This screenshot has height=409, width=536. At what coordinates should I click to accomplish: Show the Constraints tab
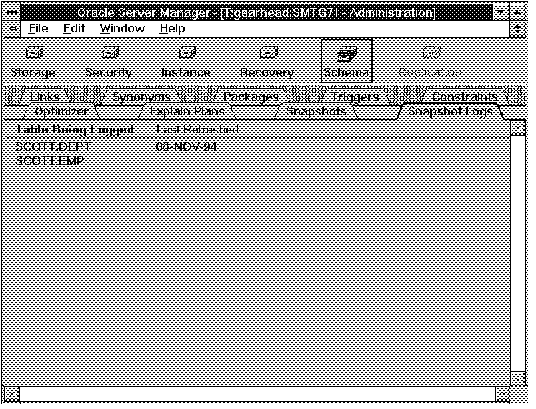point(464,97)
